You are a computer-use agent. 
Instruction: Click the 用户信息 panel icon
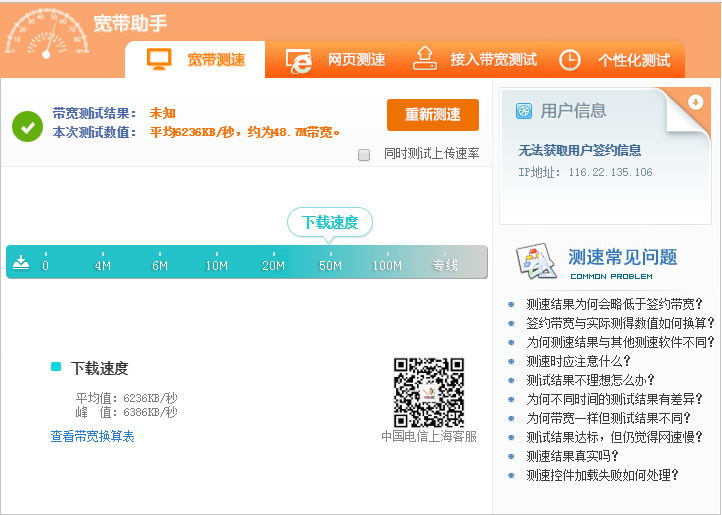coord(524,111)
